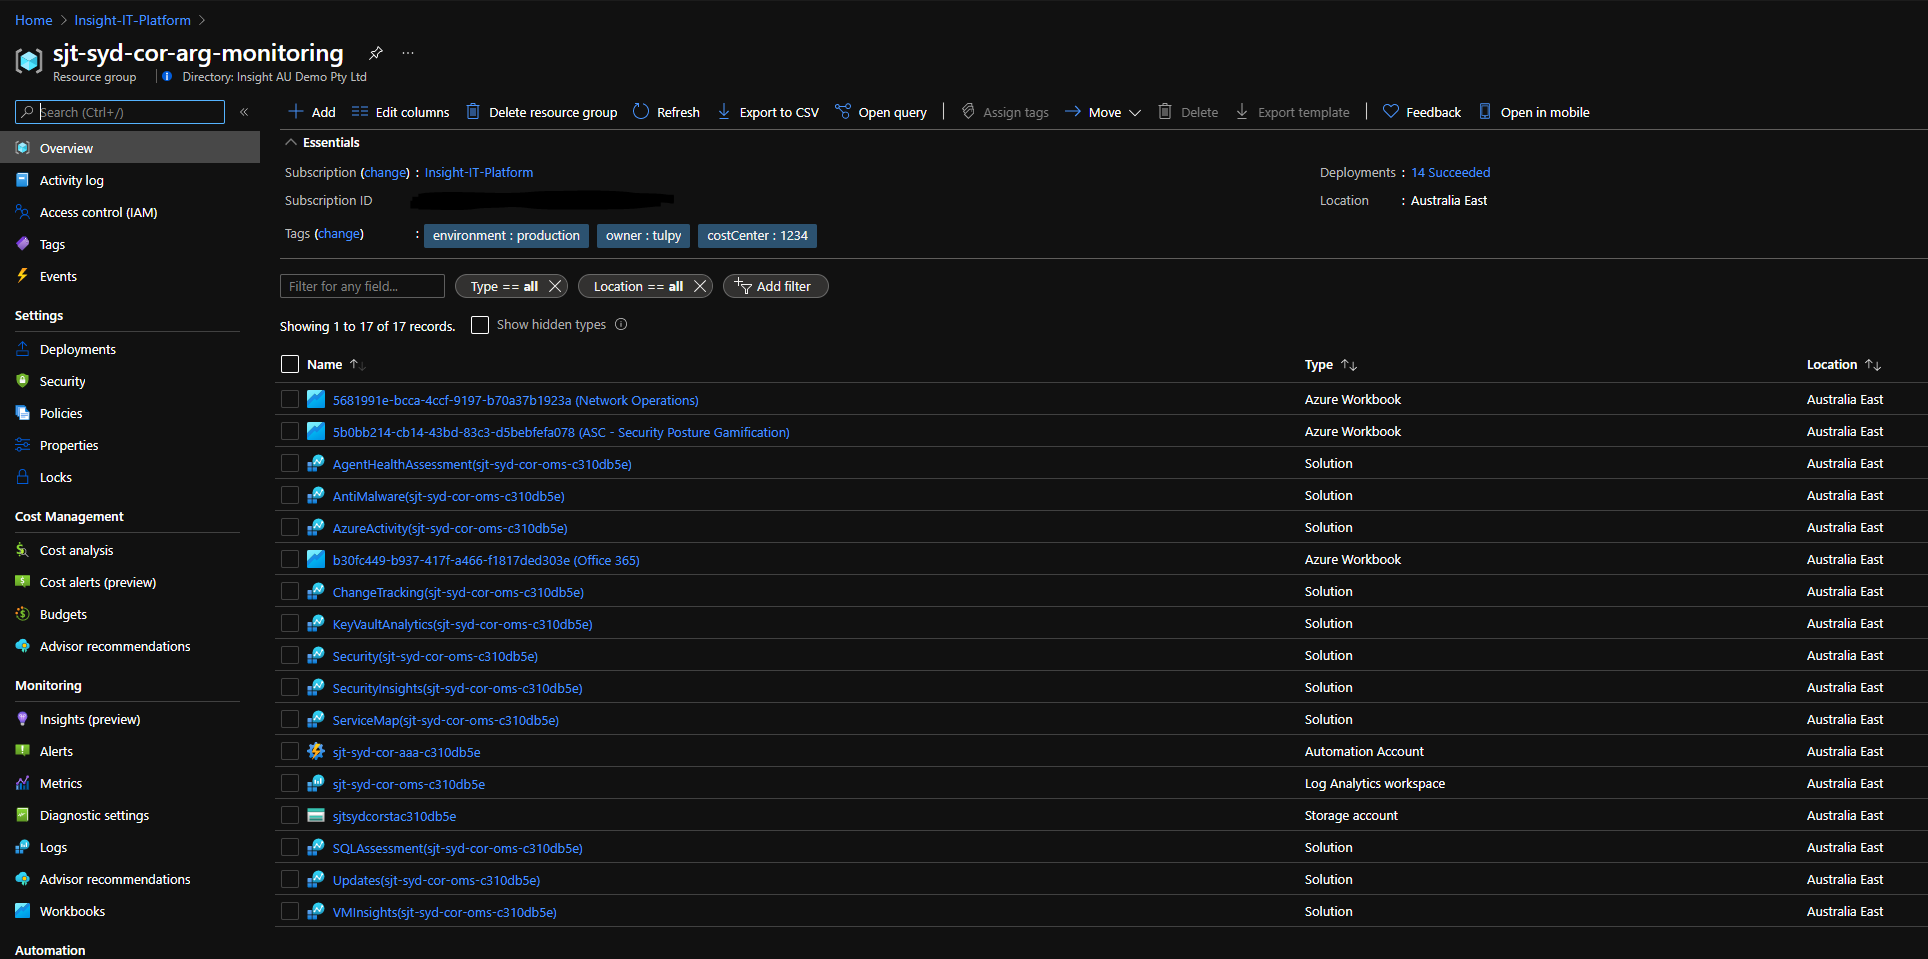
Task: Click the change link next to Subscription
Action: pos(385,172)
